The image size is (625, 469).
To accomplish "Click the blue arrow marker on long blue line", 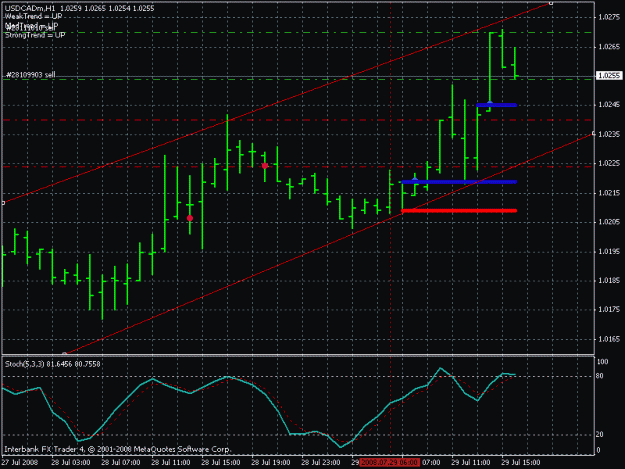I will point(415,180).
